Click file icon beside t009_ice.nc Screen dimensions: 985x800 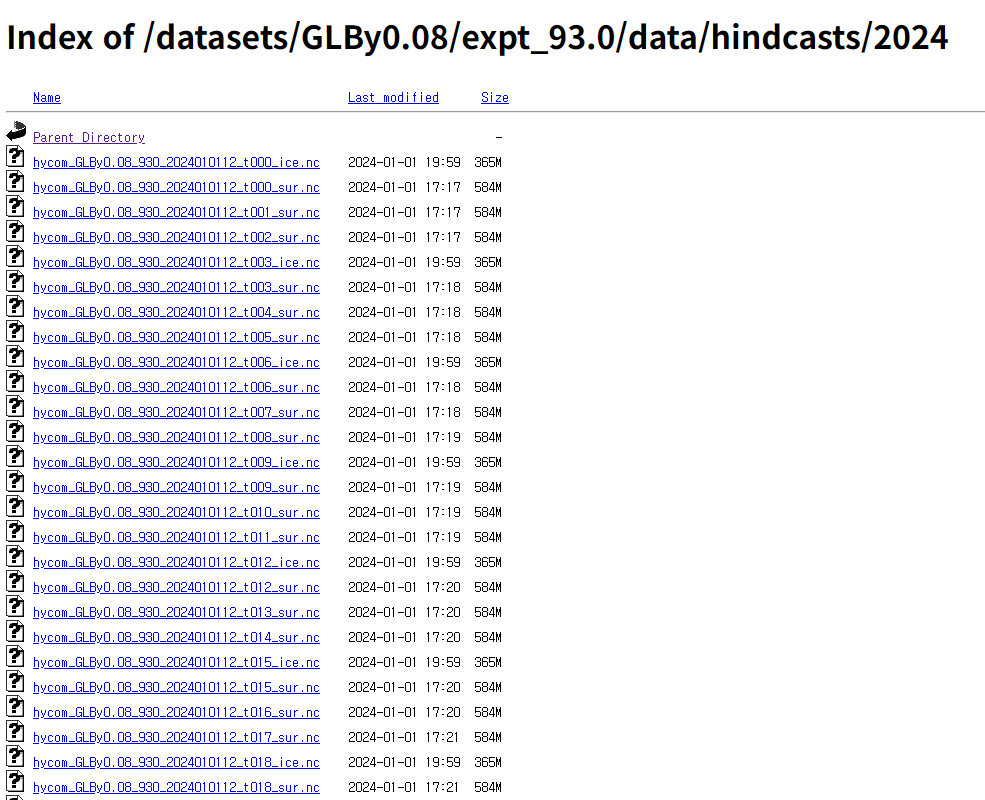pos(15,456)
